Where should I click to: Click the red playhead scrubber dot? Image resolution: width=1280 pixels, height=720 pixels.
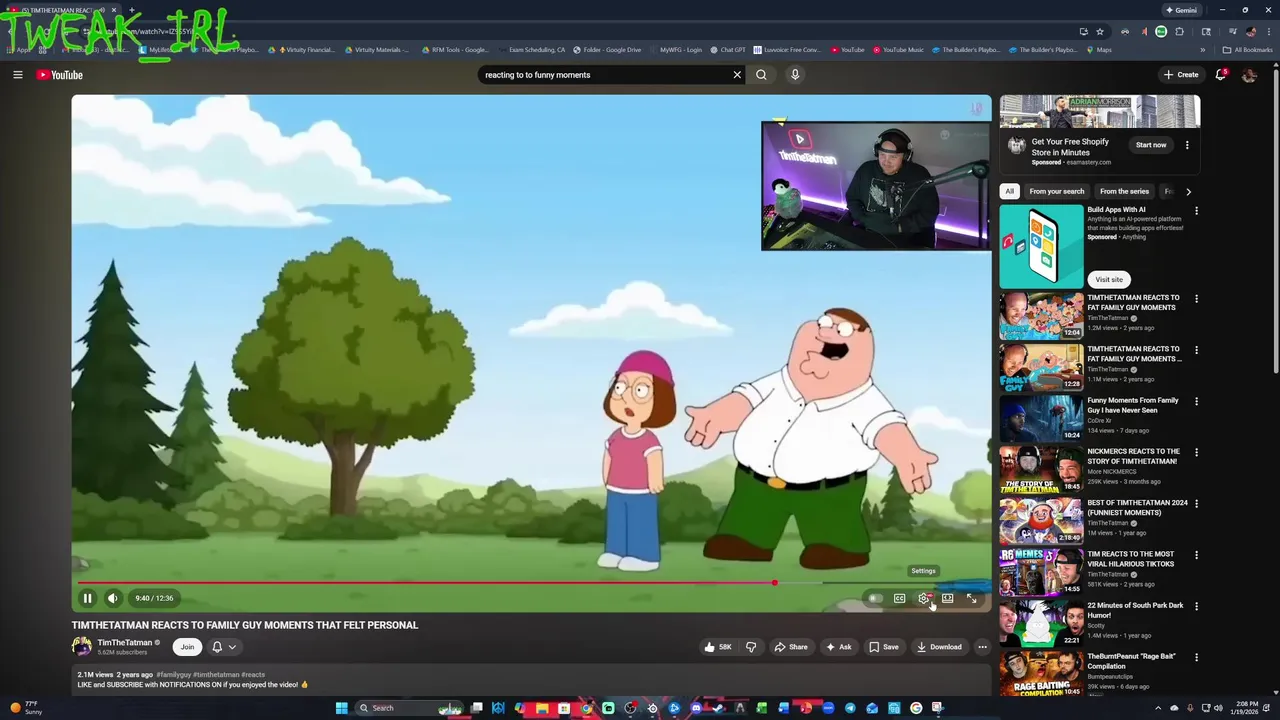click(x=775, y=582)
